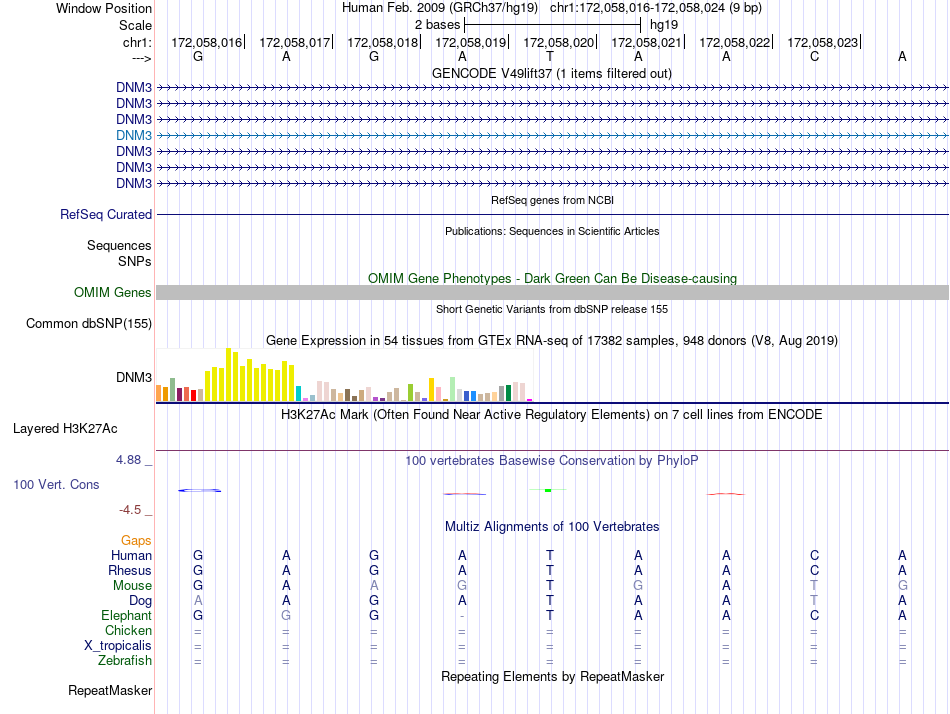The width and height of the screenshot is (950, 714).
Task: Select the Zebrafish species label
Action: (125, 661)
